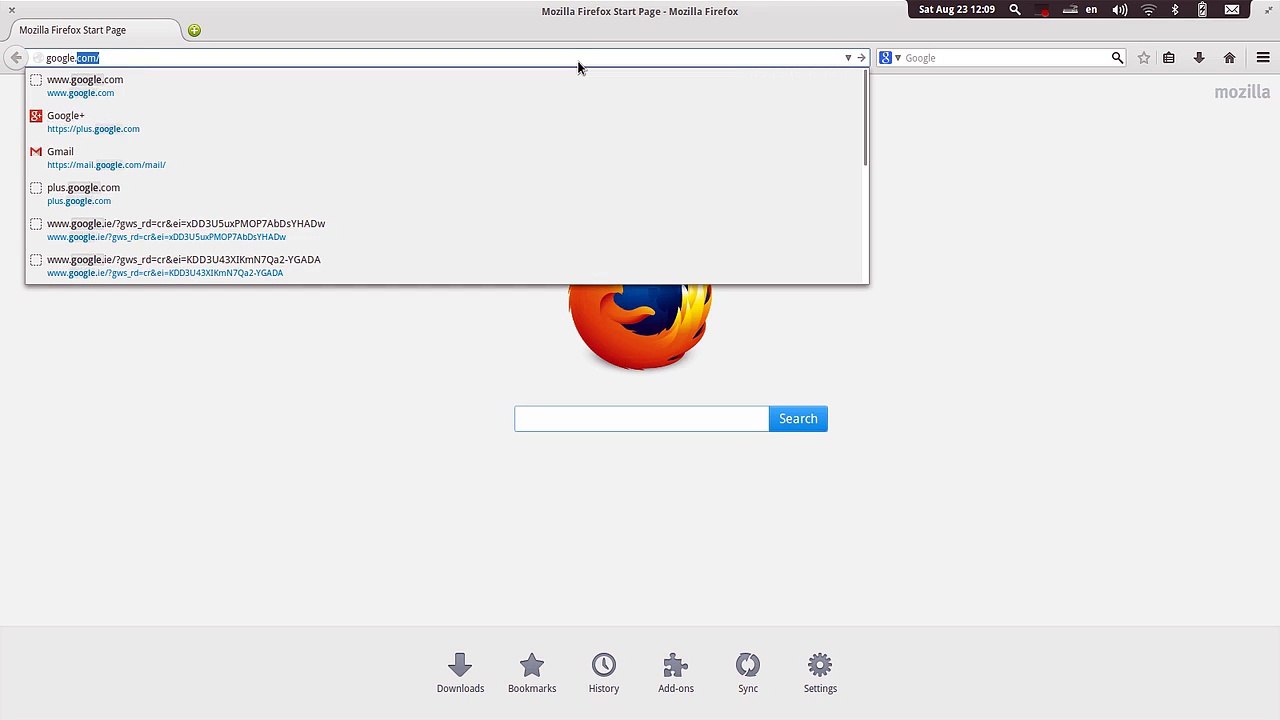Image resolution: width=1280 pixels, height=720 pixels.
Task: Click the suggestions list scrollbar
Action: click(865, 118)
